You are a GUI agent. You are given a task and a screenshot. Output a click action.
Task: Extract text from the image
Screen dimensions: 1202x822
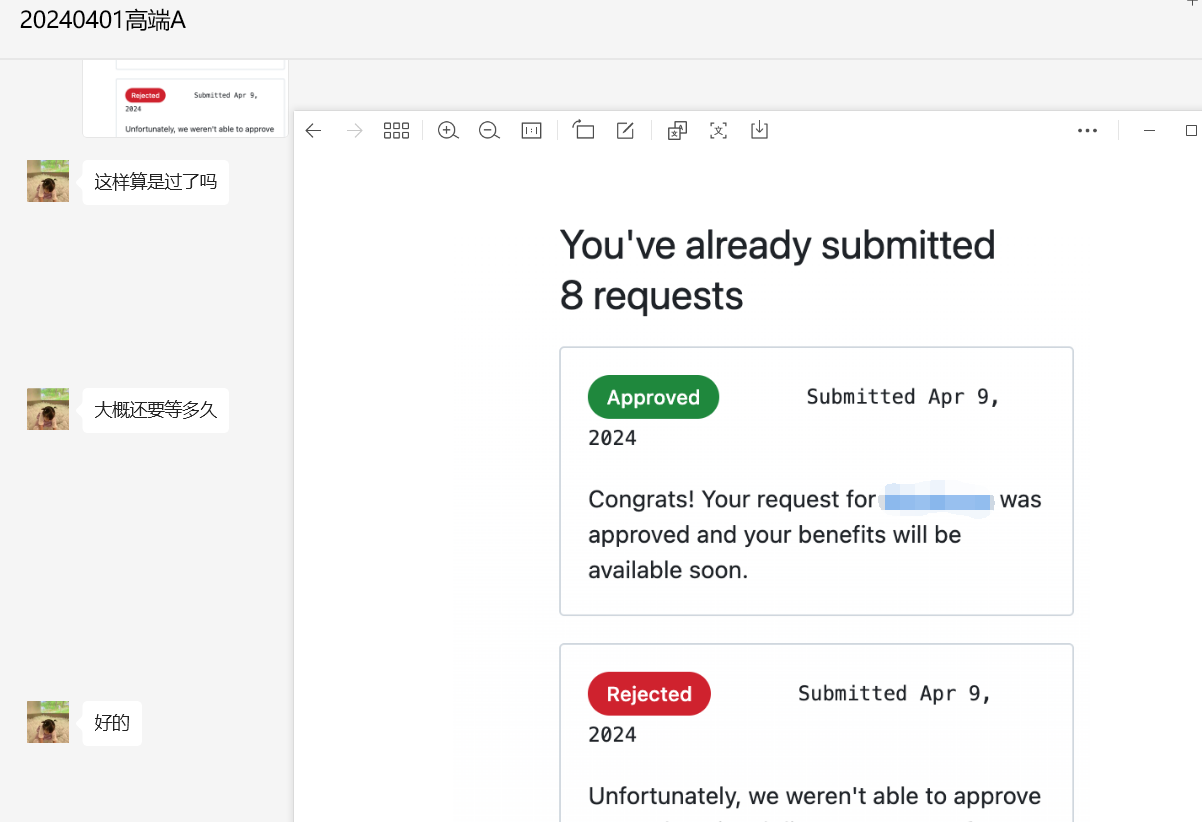(718, 131)
